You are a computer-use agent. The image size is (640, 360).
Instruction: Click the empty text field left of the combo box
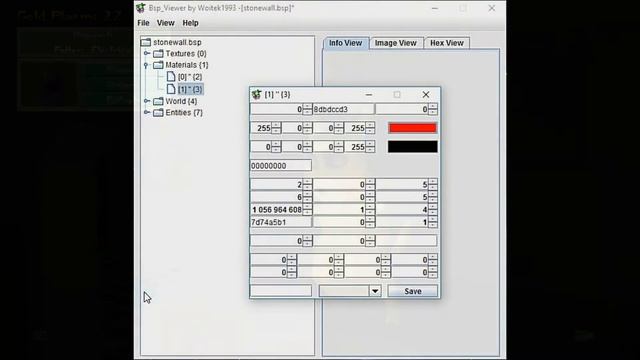tap(281, 291)
